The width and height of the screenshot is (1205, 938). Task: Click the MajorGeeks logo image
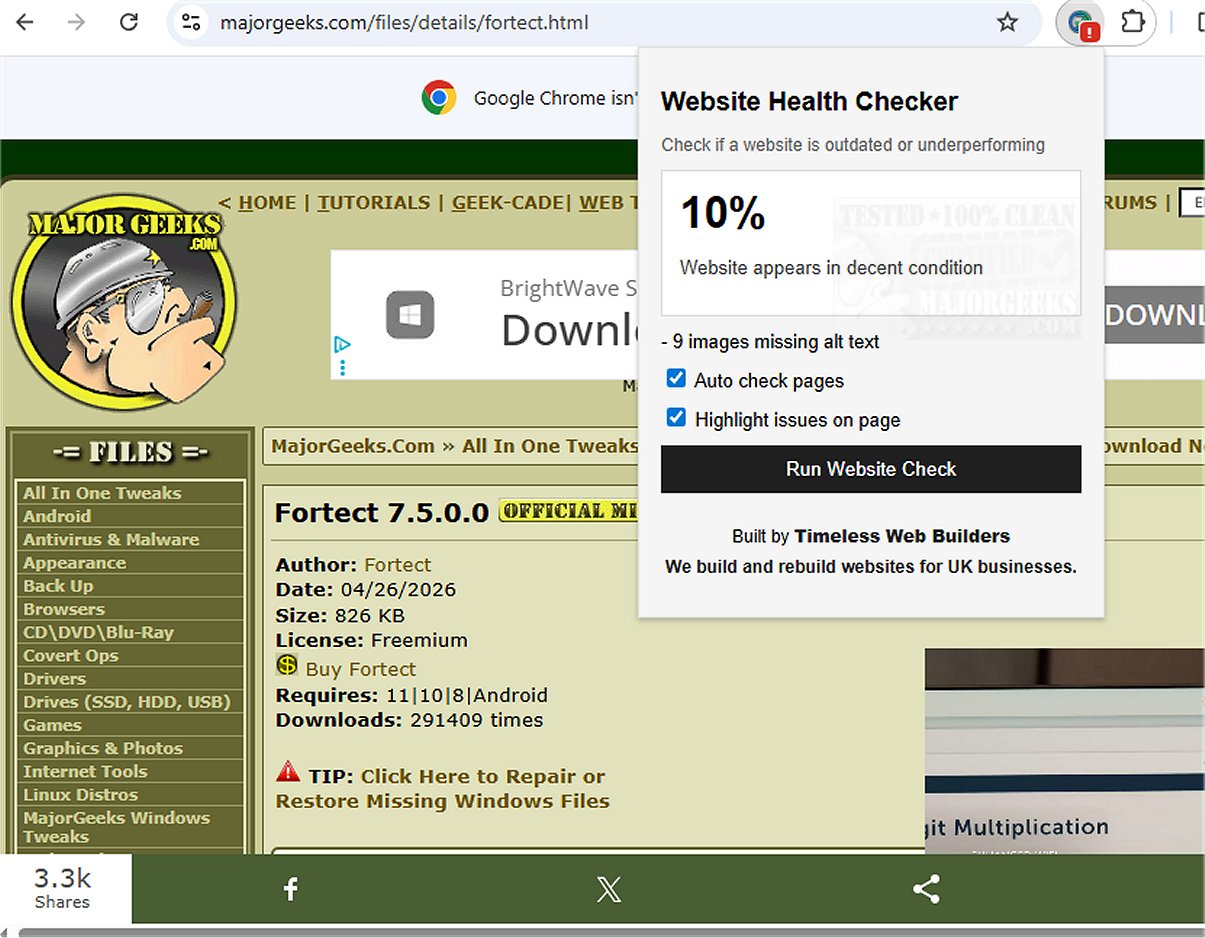(x=123, y=301)
